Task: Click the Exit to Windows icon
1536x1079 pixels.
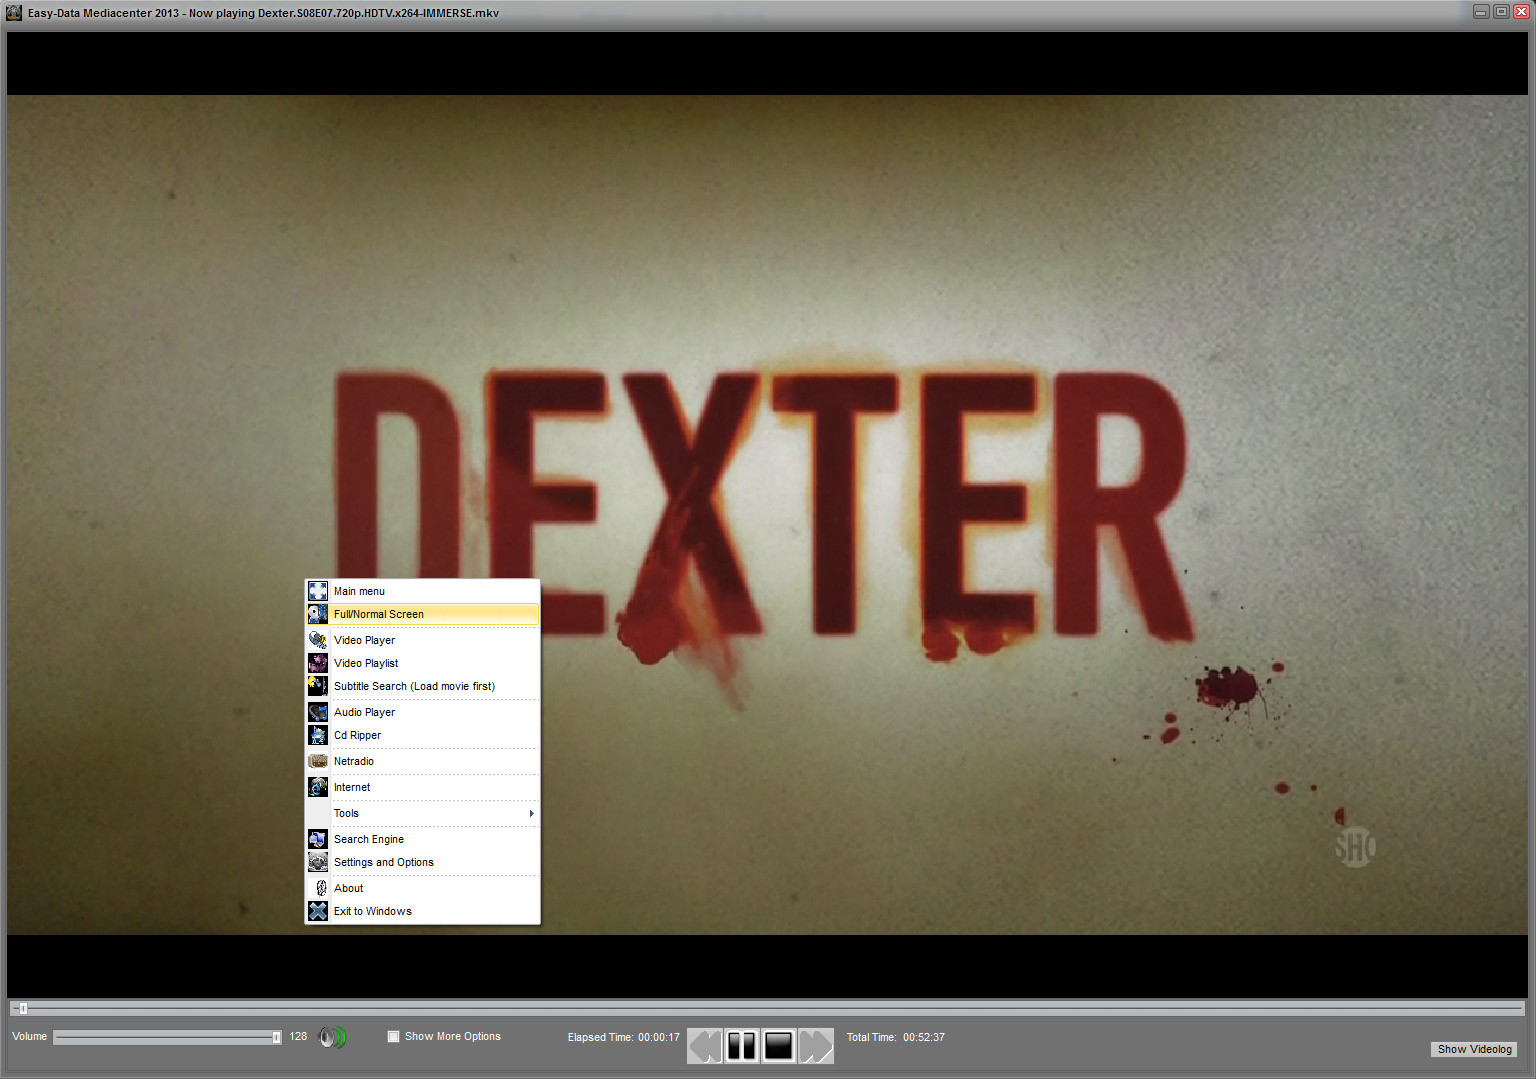Action: (318, 911)
